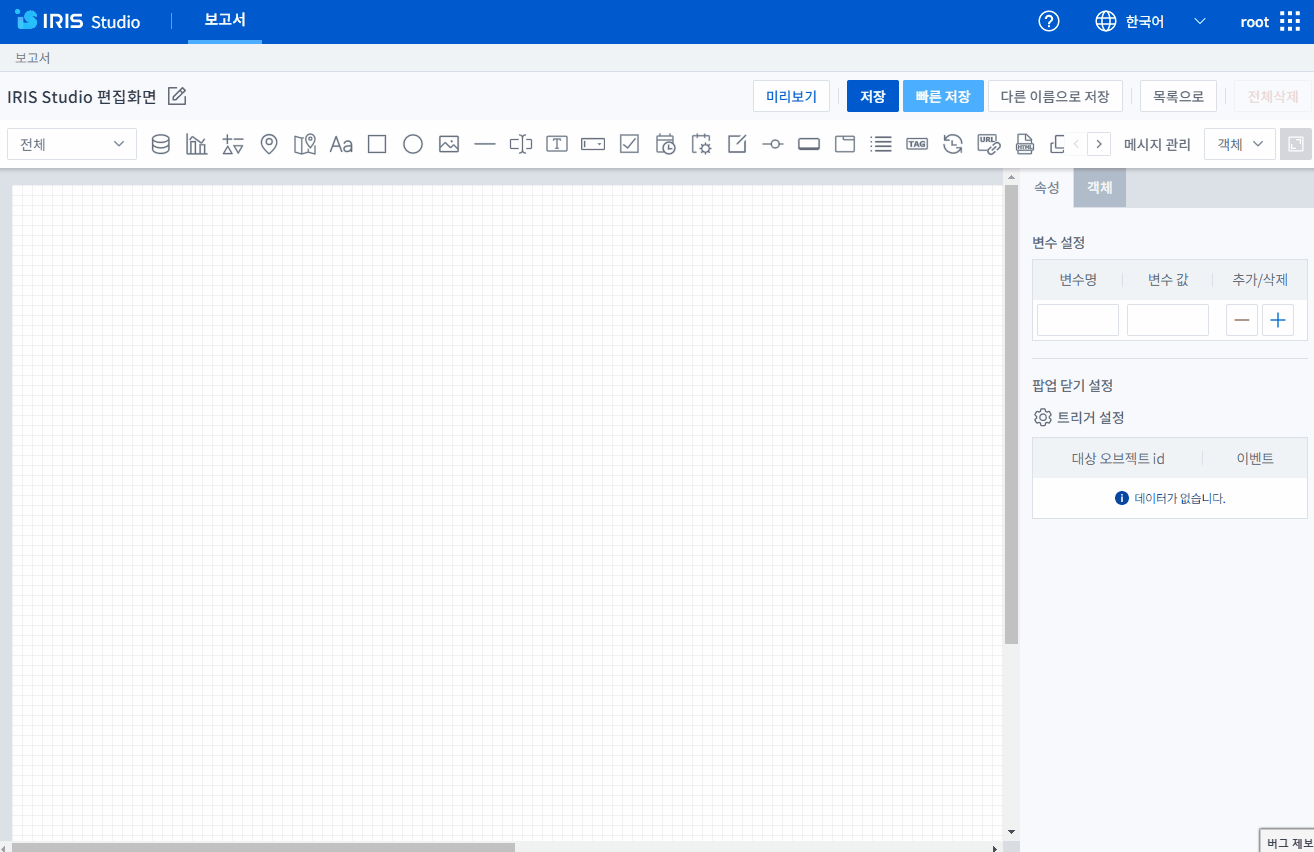1314x852 pixels.
Task: Click the expand canvas icon beside the 객체 dropdown
Action: click(1295, 144)
